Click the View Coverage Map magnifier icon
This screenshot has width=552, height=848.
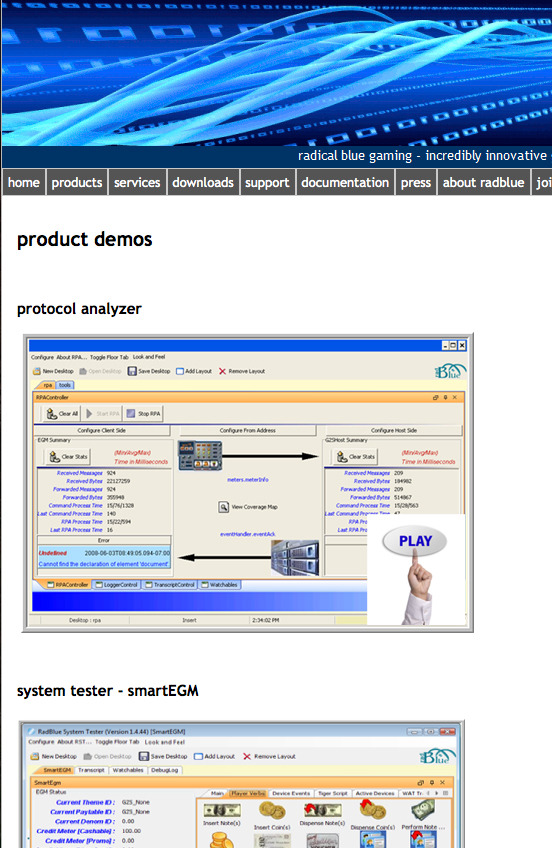coord(223,507)
